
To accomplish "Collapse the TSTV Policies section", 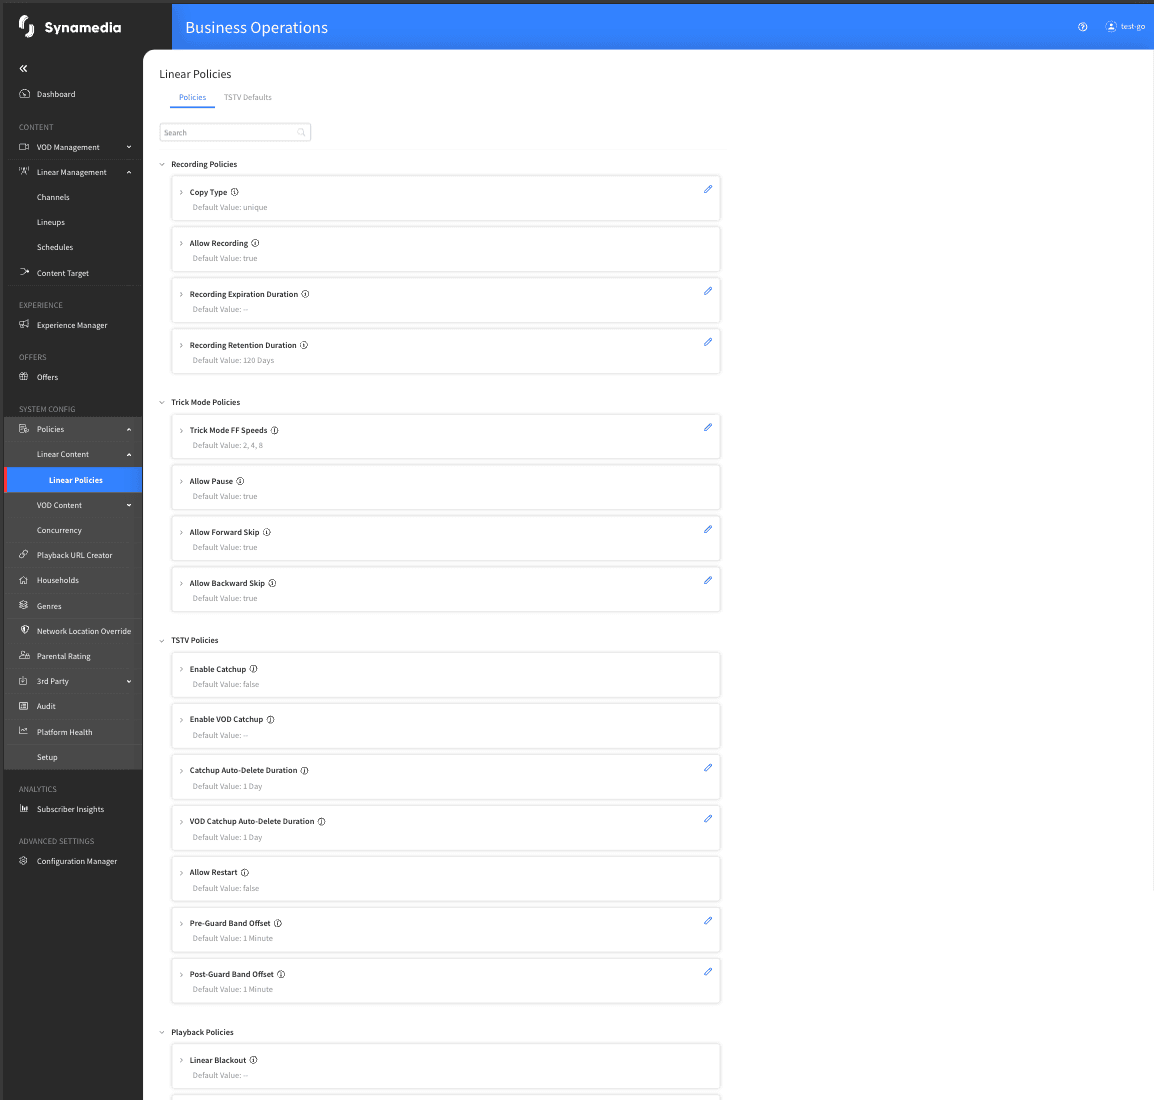I will pyautogui.click(x=162, y=641).
